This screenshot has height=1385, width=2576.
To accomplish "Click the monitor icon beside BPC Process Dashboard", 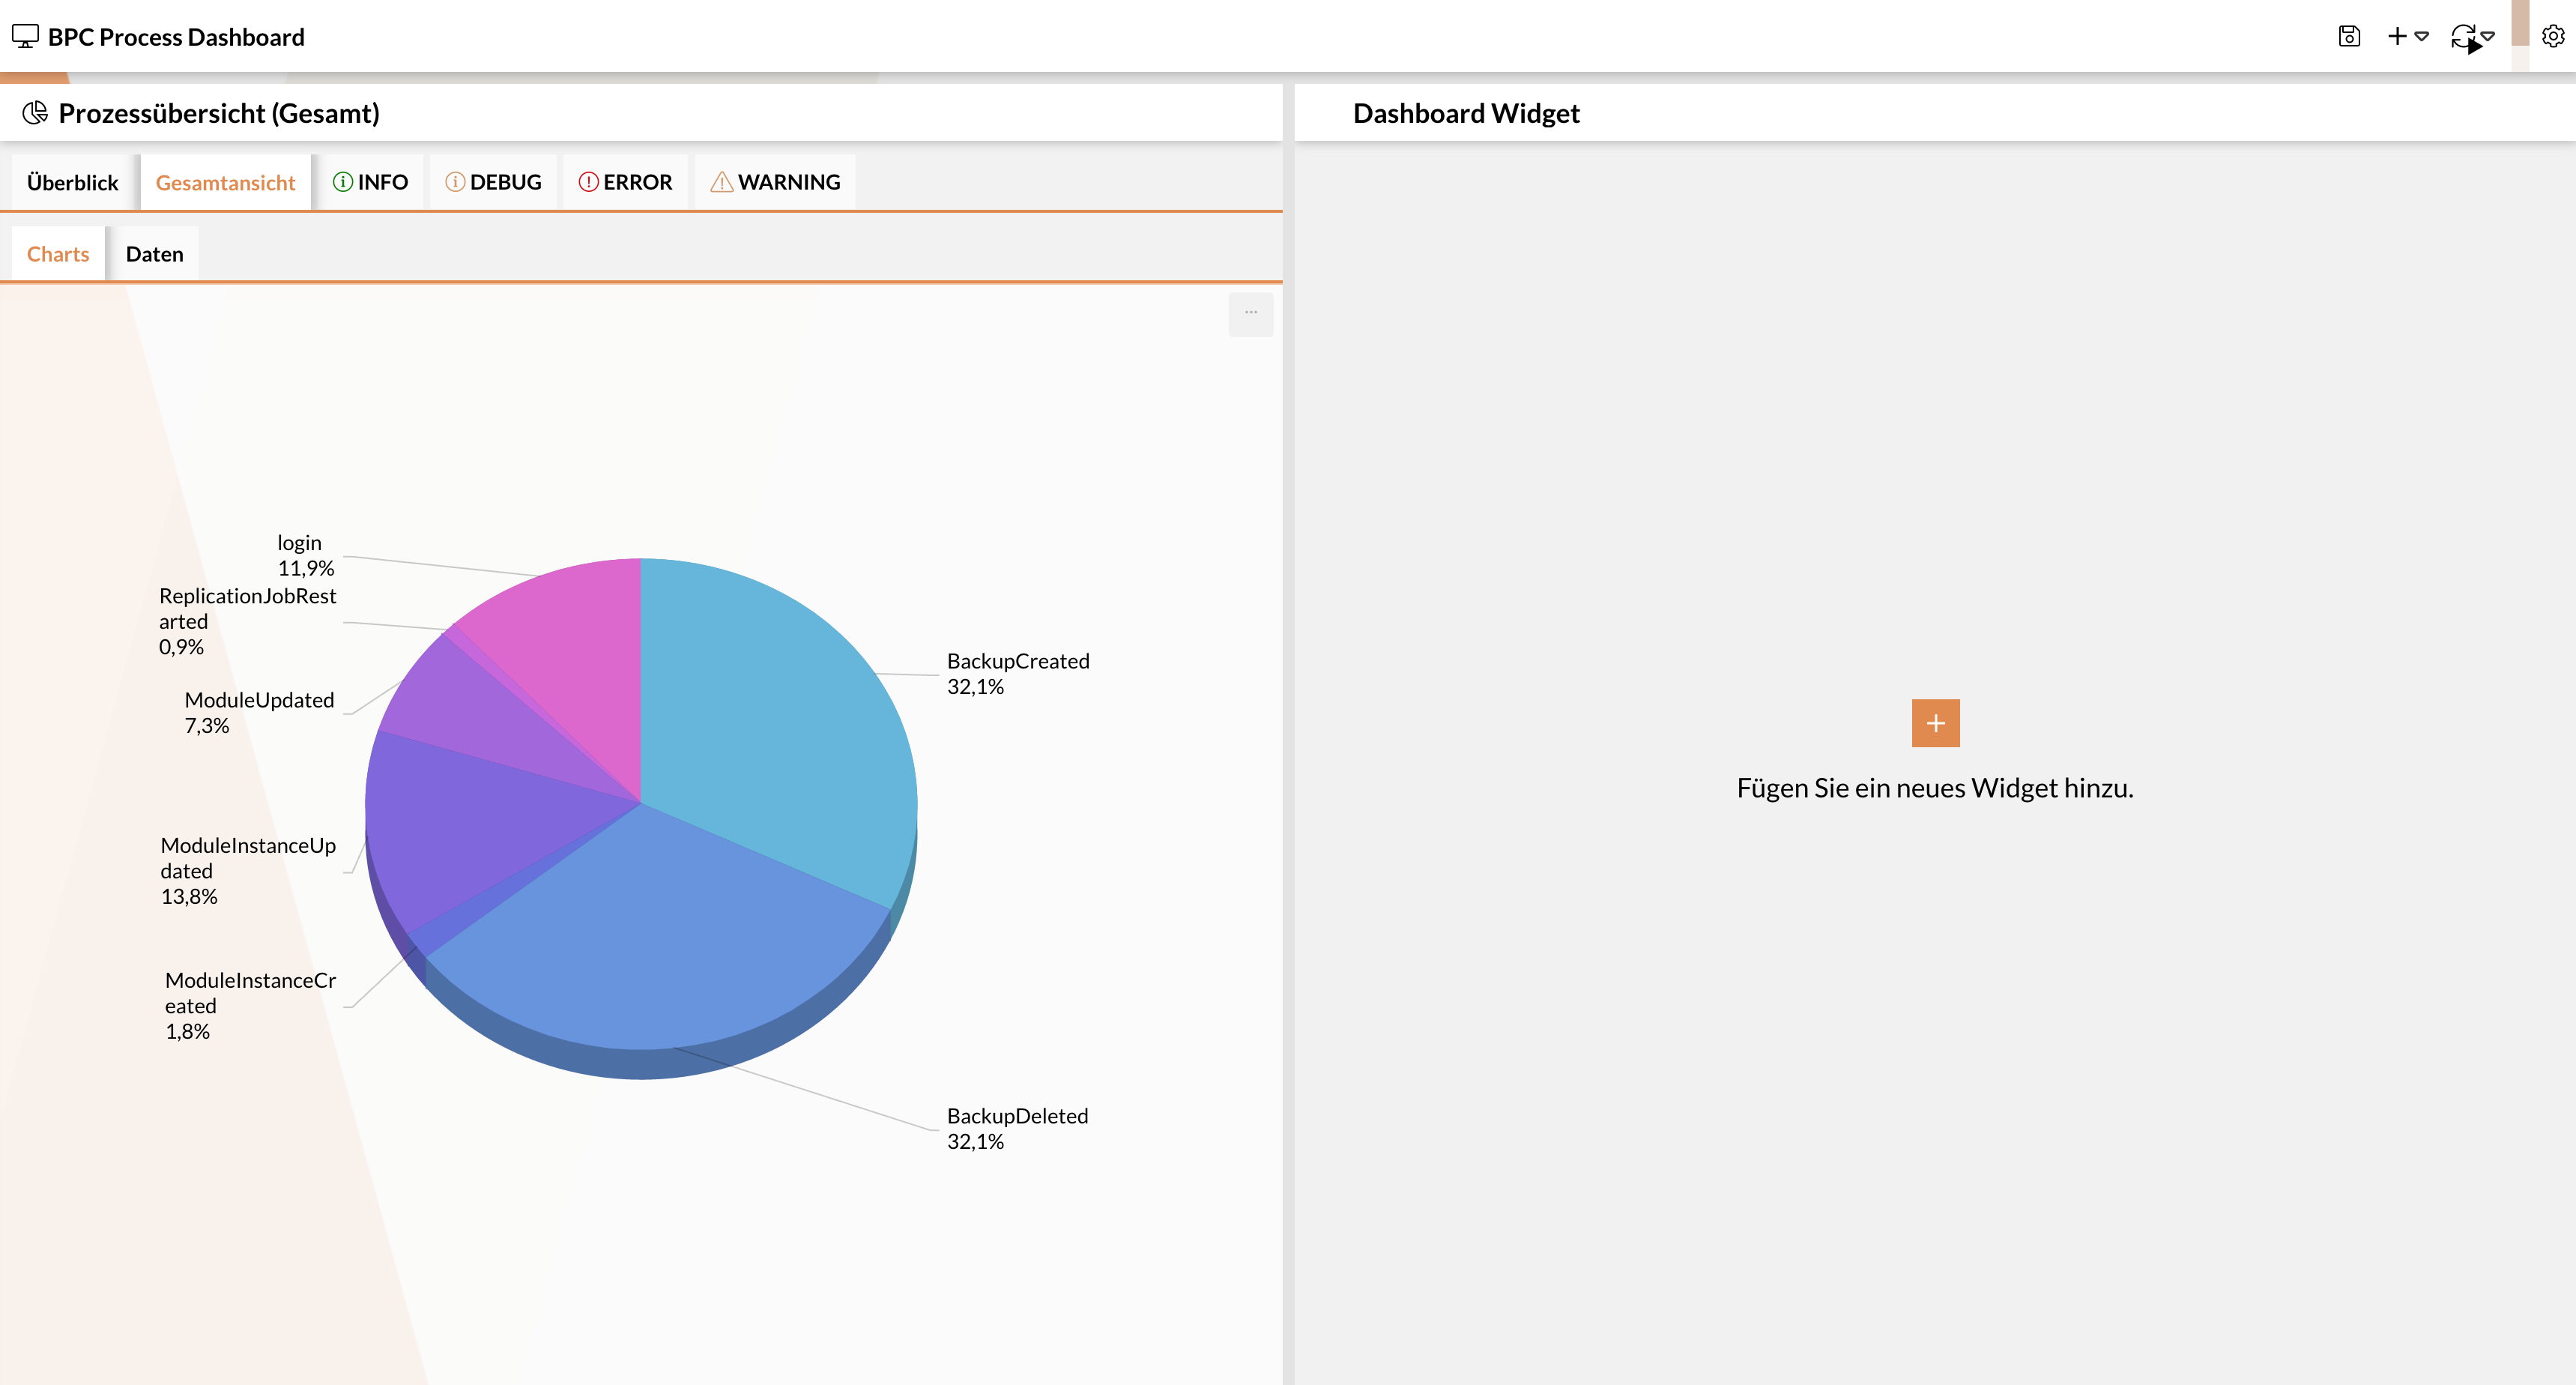I will coord(25,37).
